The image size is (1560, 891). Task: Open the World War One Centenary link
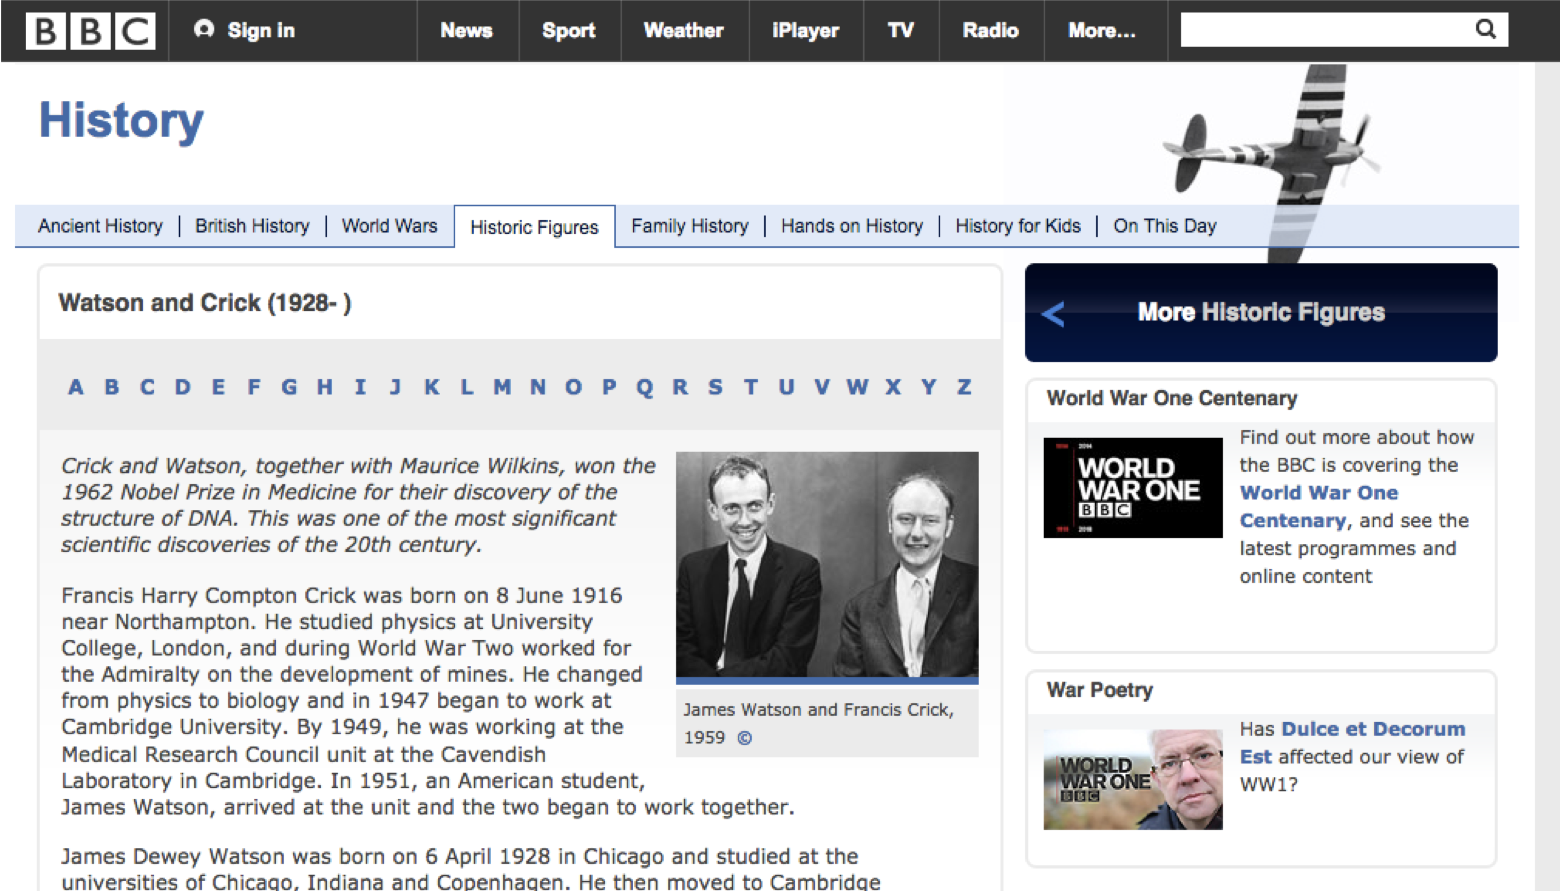(x=1319, y=506)
